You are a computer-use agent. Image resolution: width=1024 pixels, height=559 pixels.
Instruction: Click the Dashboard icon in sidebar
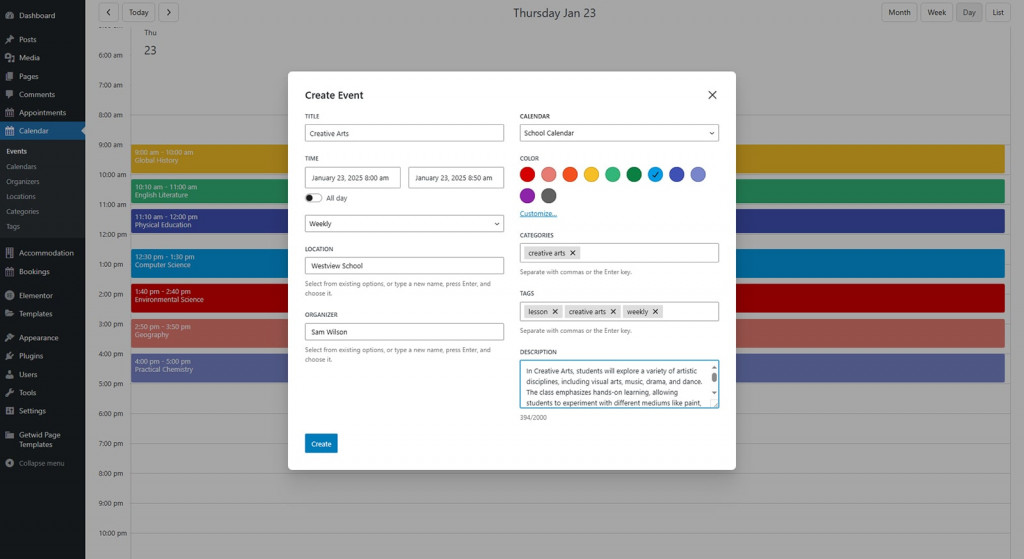(9, 15)
